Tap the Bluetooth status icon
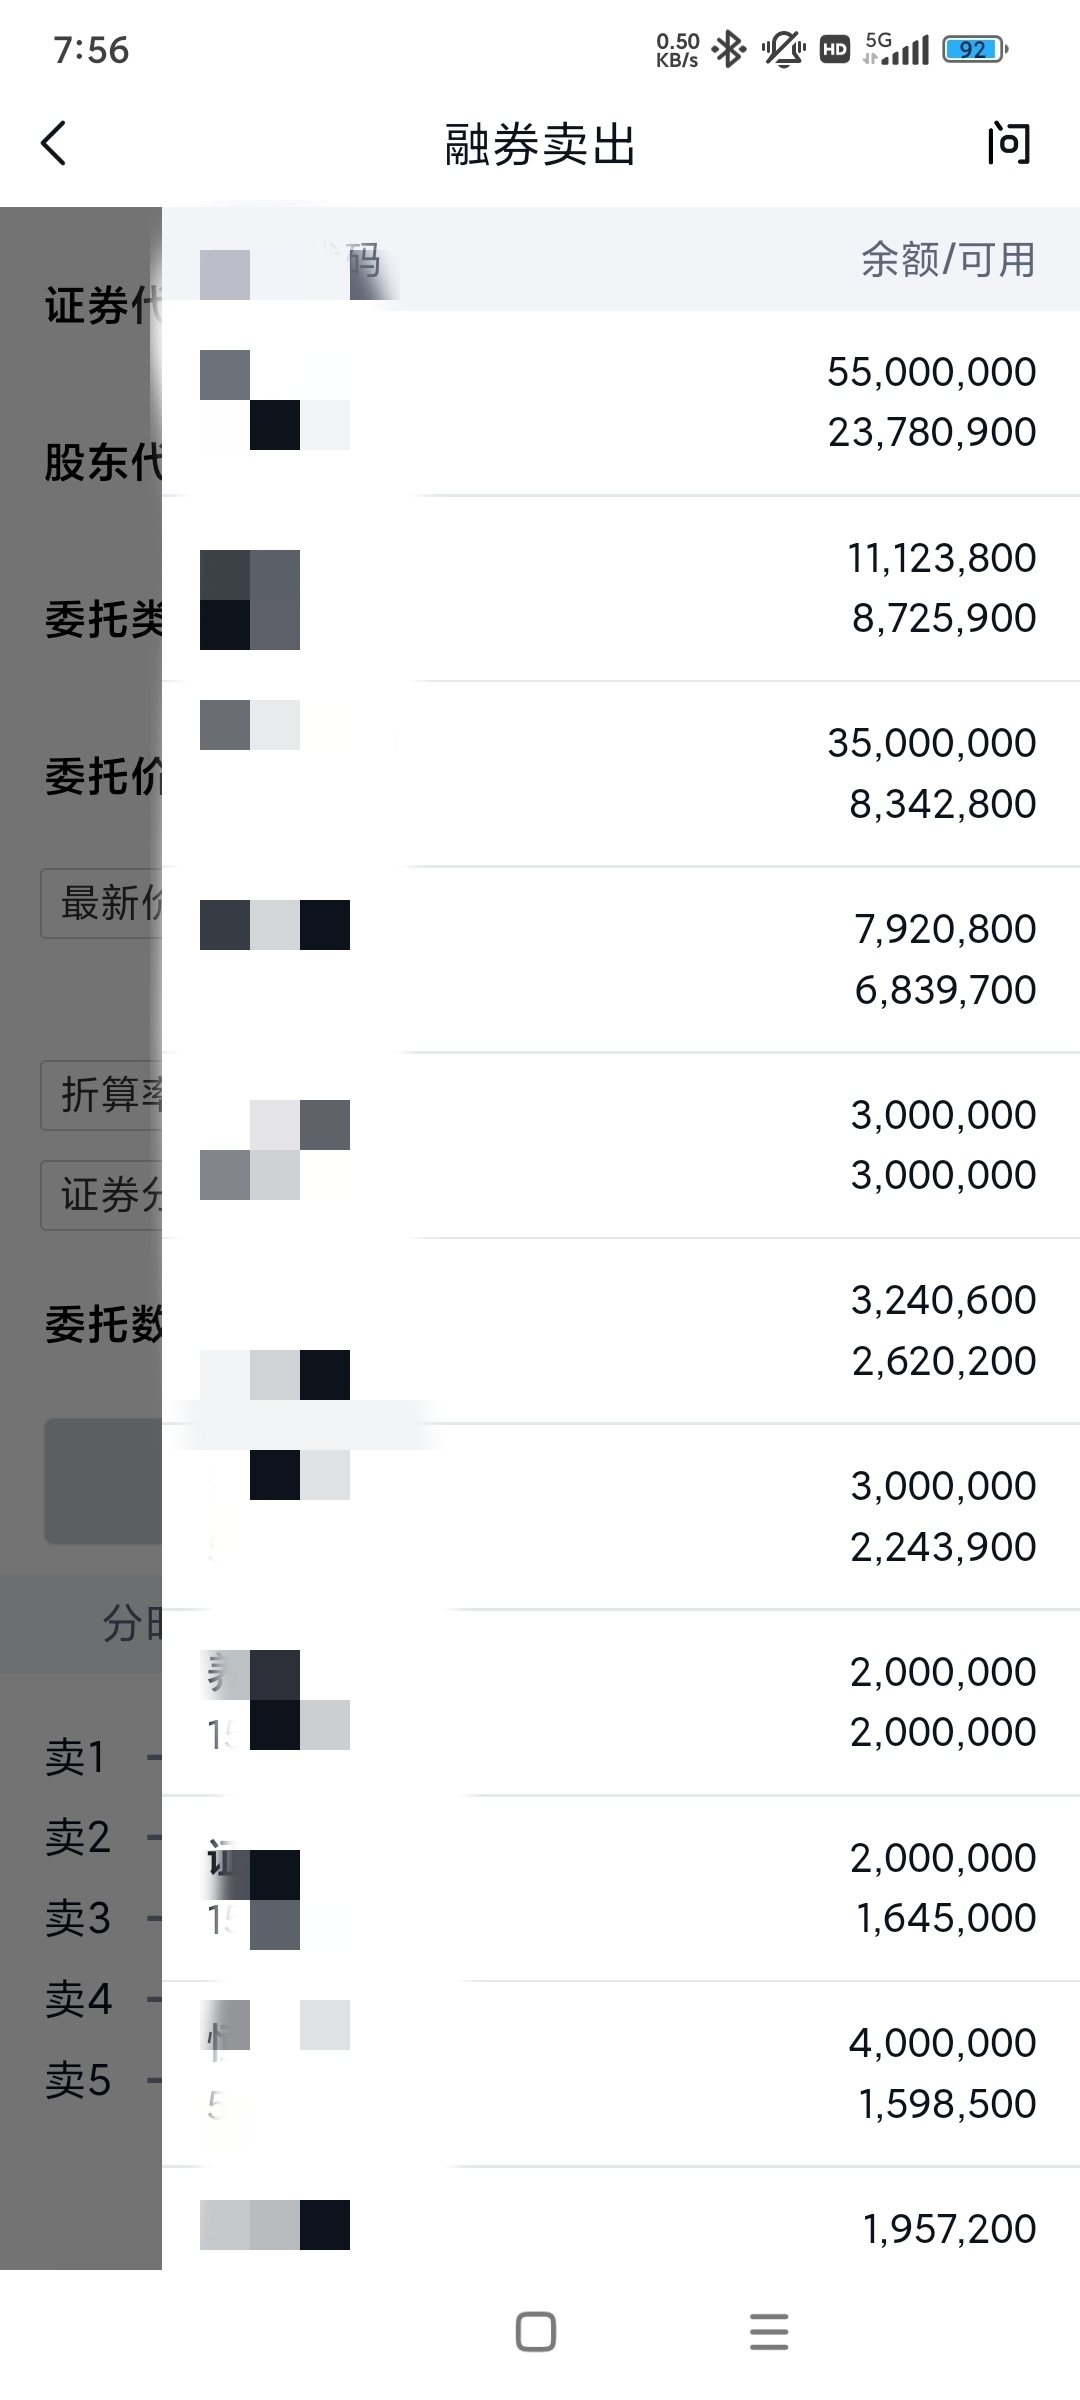The height and width of the screenshot is (2400, 1080). (729, 49)
